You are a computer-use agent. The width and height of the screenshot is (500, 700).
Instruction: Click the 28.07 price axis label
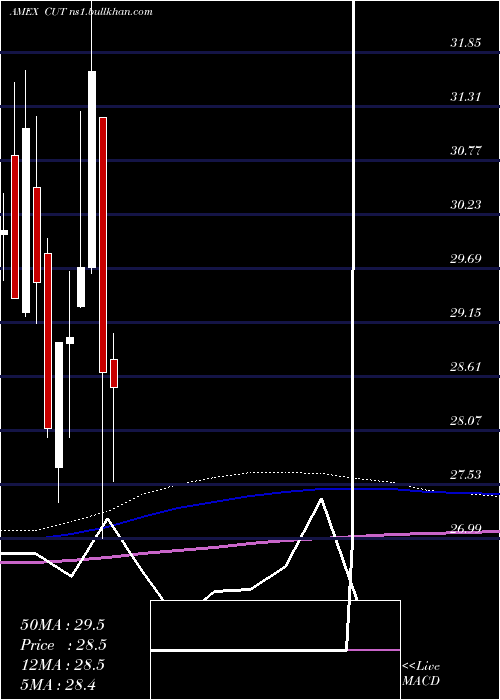coord(466,421)
